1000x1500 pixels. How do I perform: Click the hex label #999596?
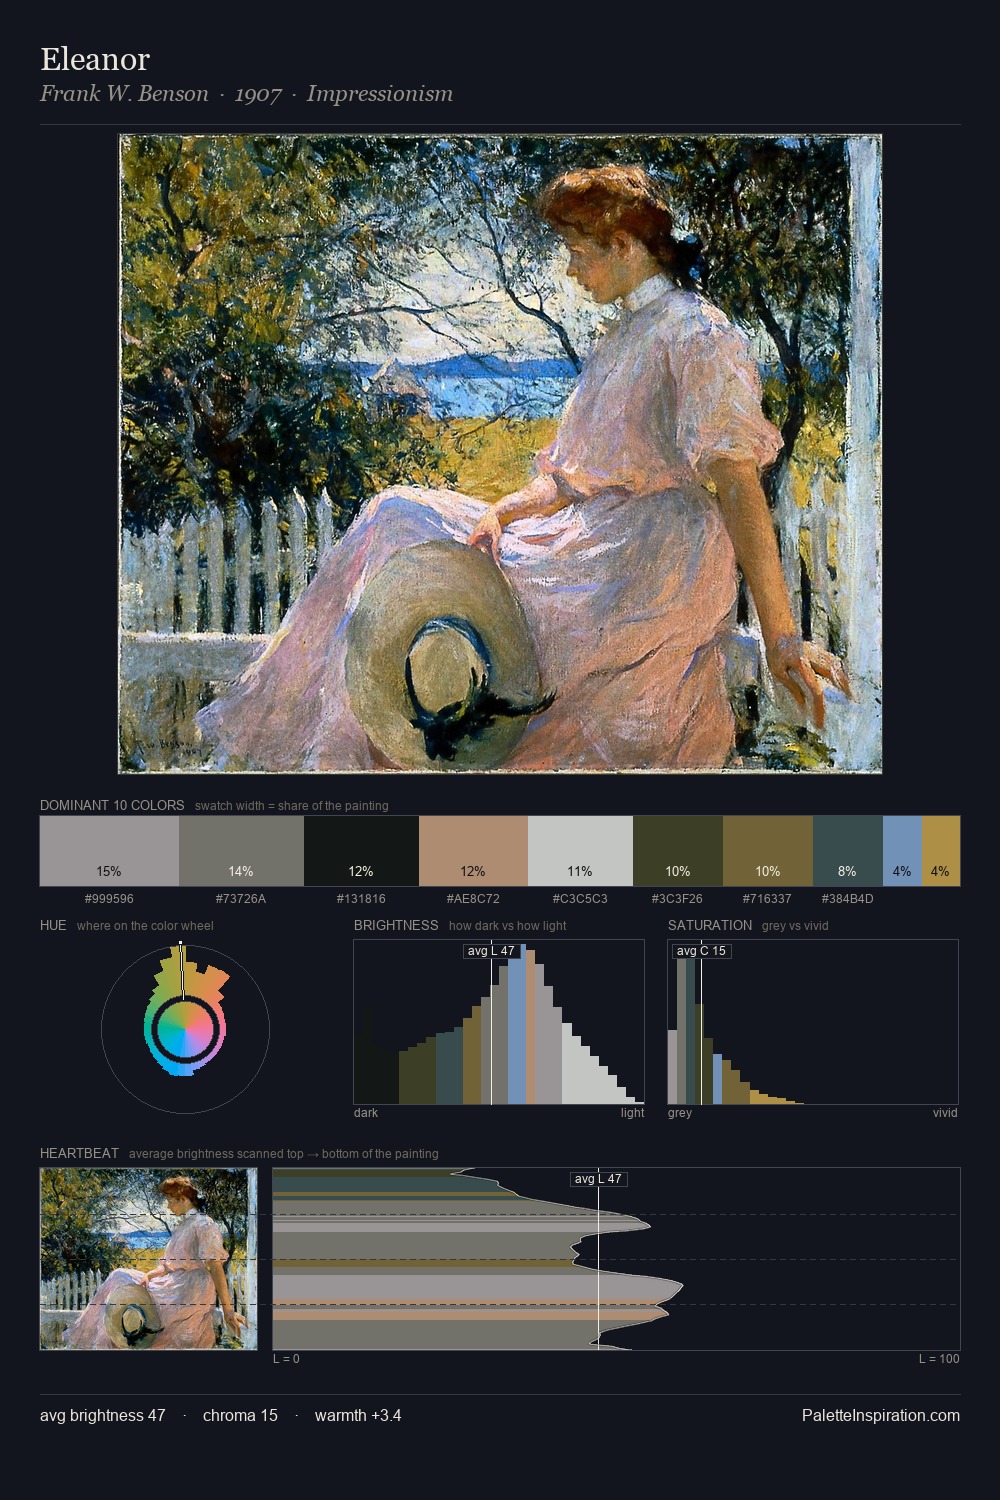coord(109,899)
